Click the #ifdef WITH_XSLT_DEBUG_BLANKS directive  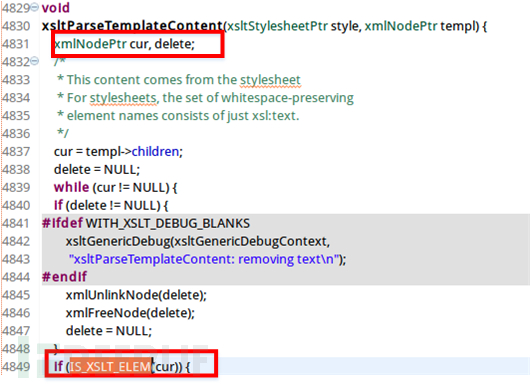pos(146,223)
